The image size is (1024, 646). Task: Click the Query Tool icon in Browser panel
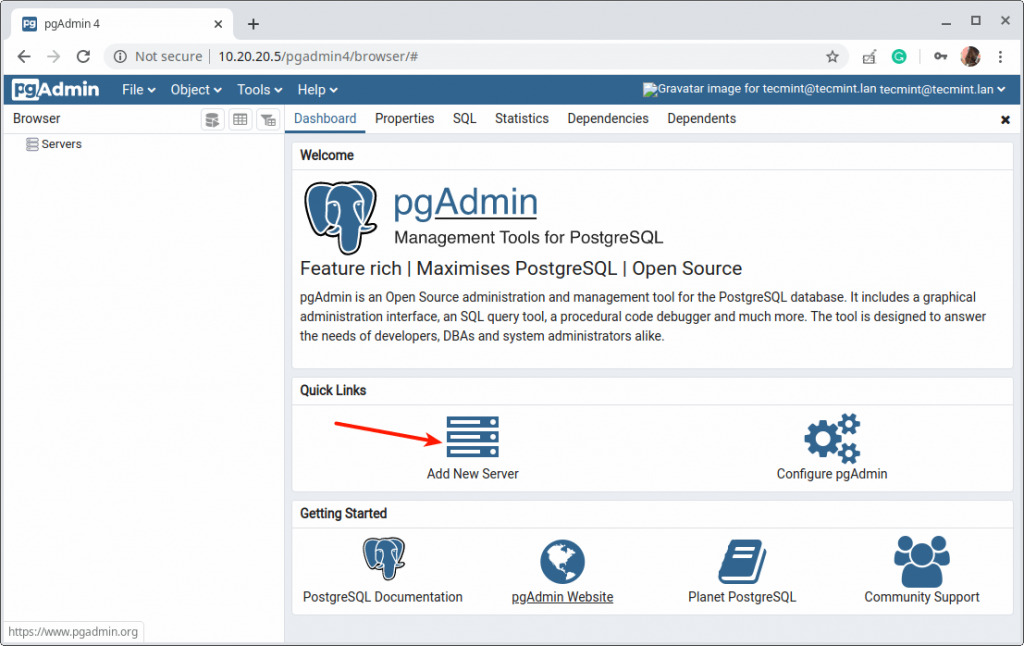tap(212, 120)
